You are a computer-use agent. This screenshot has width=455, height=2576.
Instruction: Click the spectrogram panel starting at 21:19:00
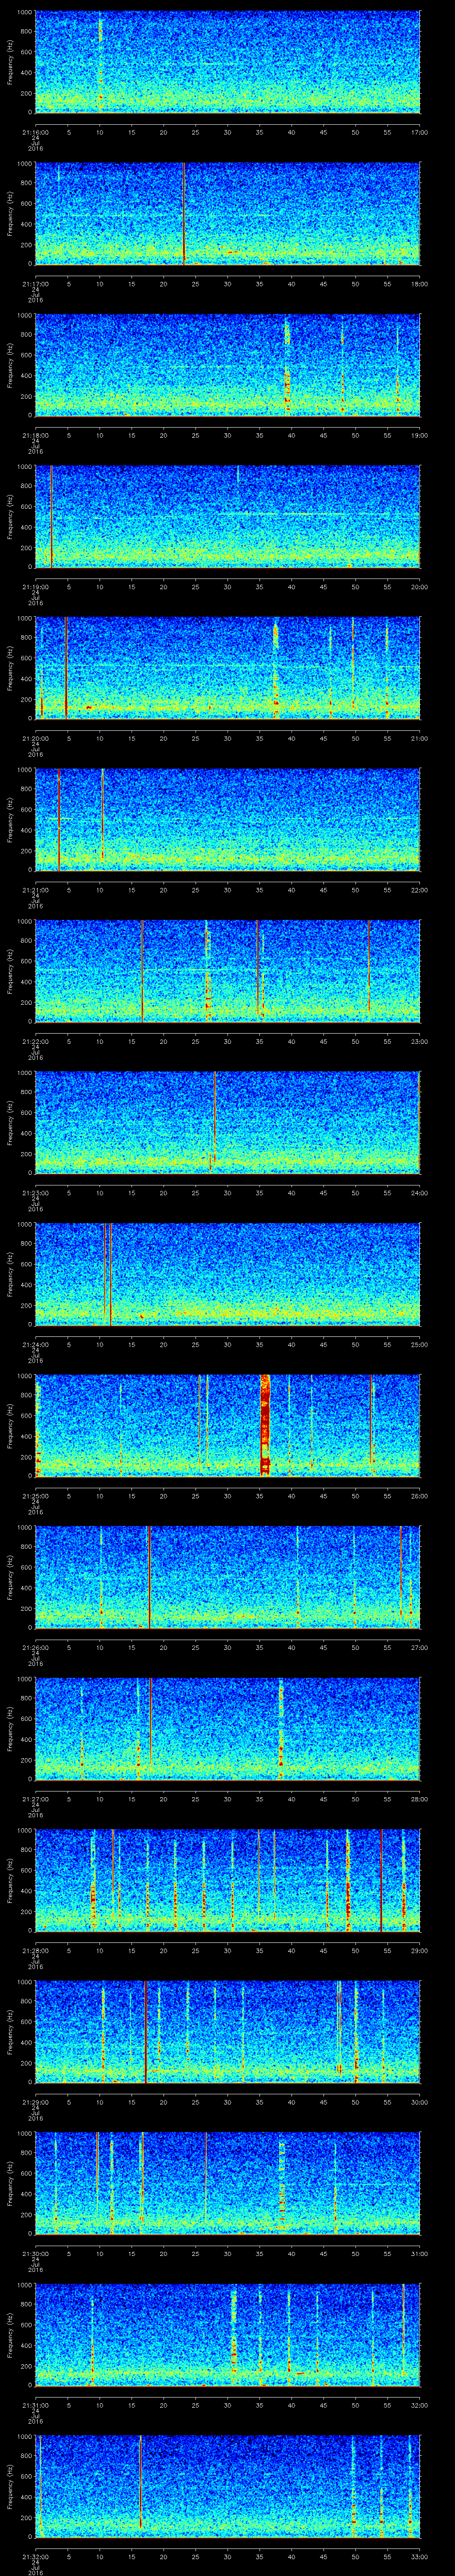coord(228,517)
